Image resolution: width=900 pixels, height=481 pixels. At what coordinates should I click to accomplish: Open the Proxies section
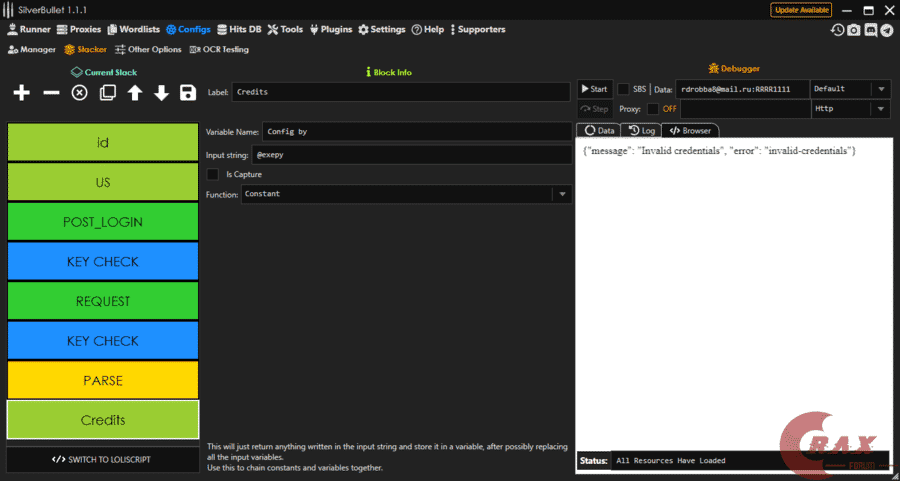78,29
